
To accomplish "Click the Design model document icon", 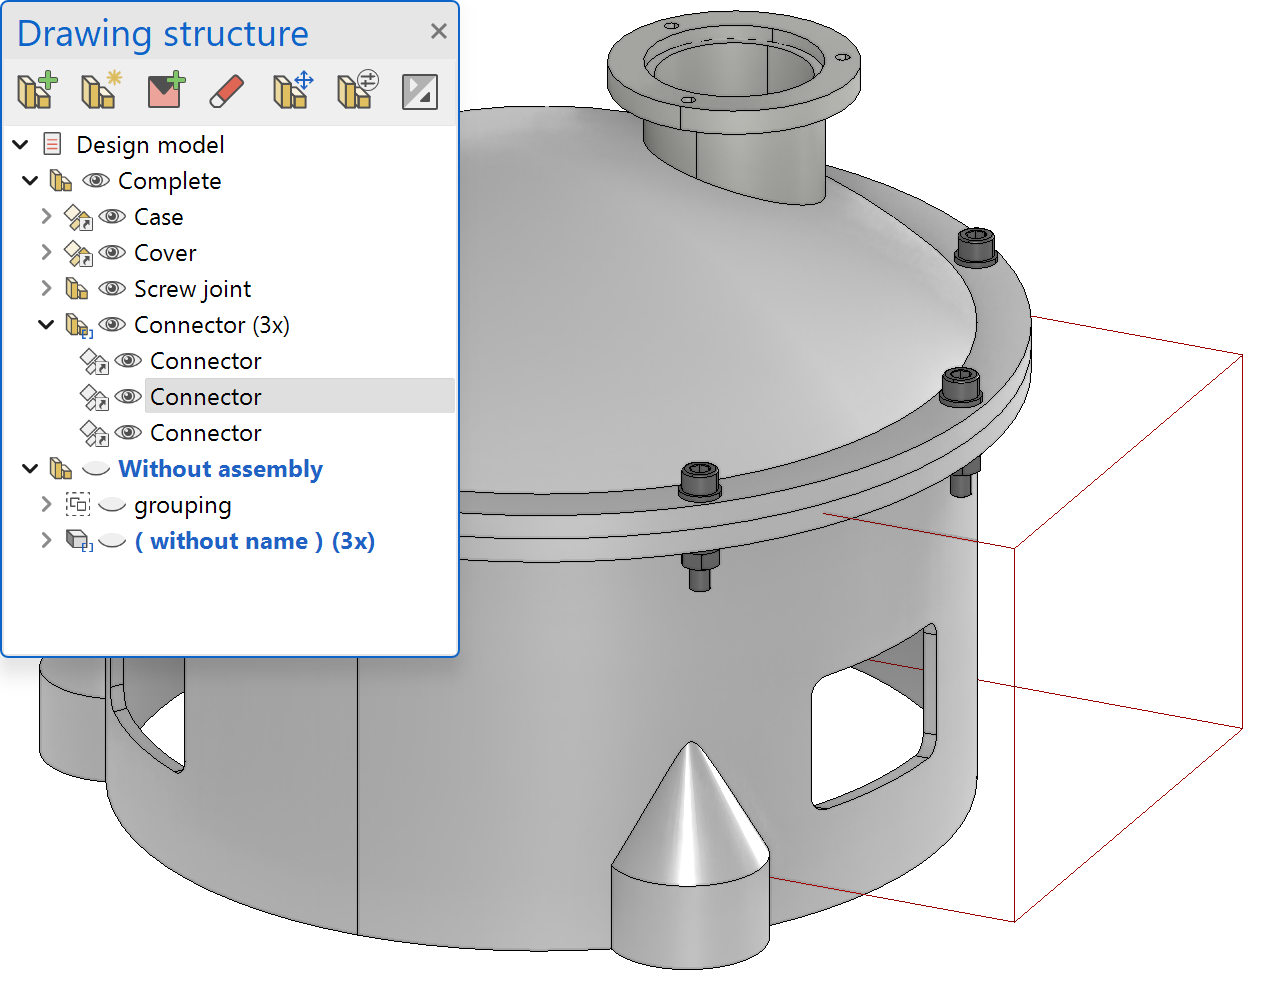I will click(53, 145).
